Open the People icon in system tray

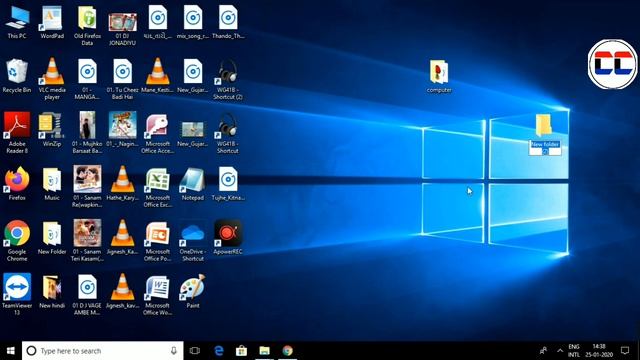543,351
